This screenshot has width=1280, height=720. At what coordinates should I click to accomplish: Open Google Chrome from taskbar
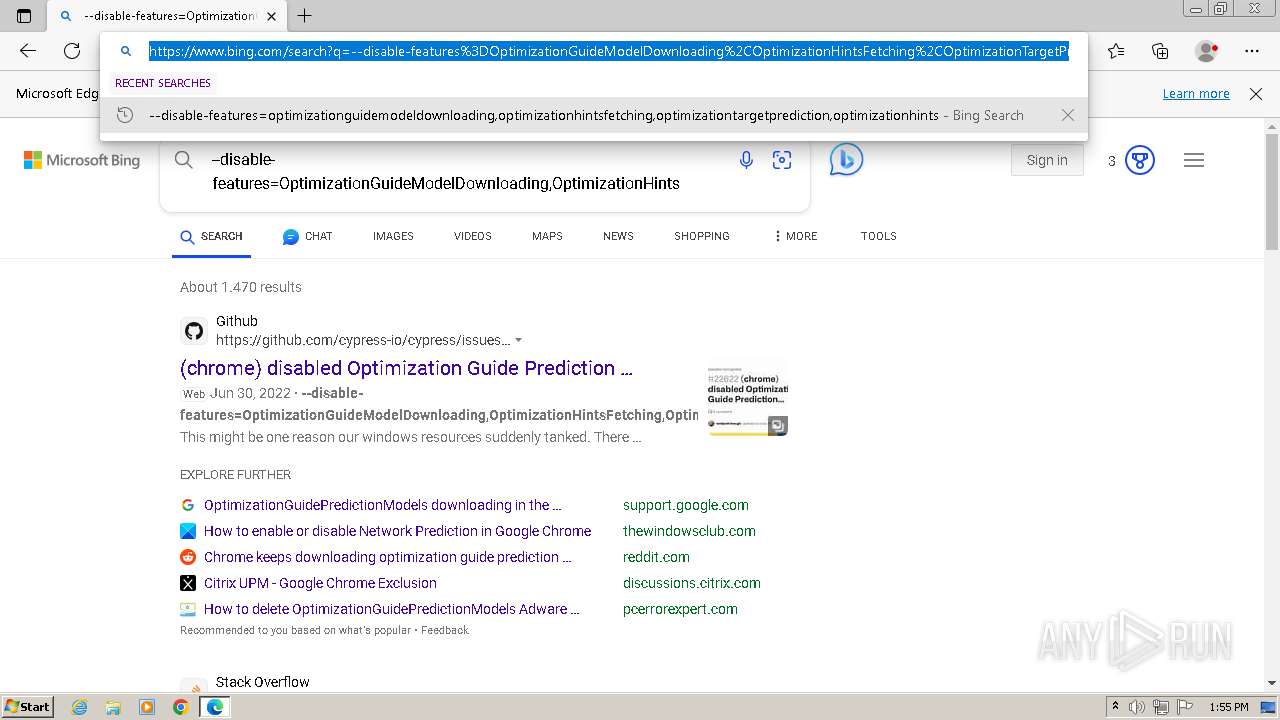click(x=181, y=707)
